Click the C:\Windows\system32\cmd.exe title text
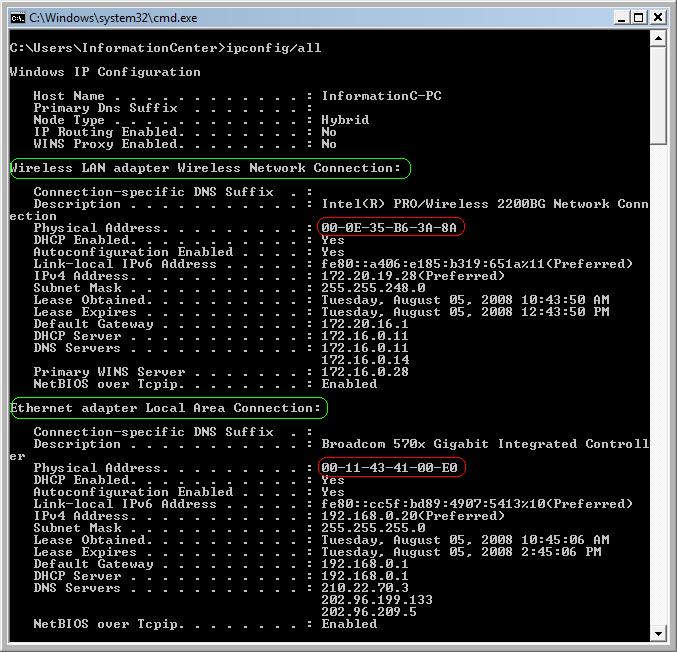 coord(112,18)
